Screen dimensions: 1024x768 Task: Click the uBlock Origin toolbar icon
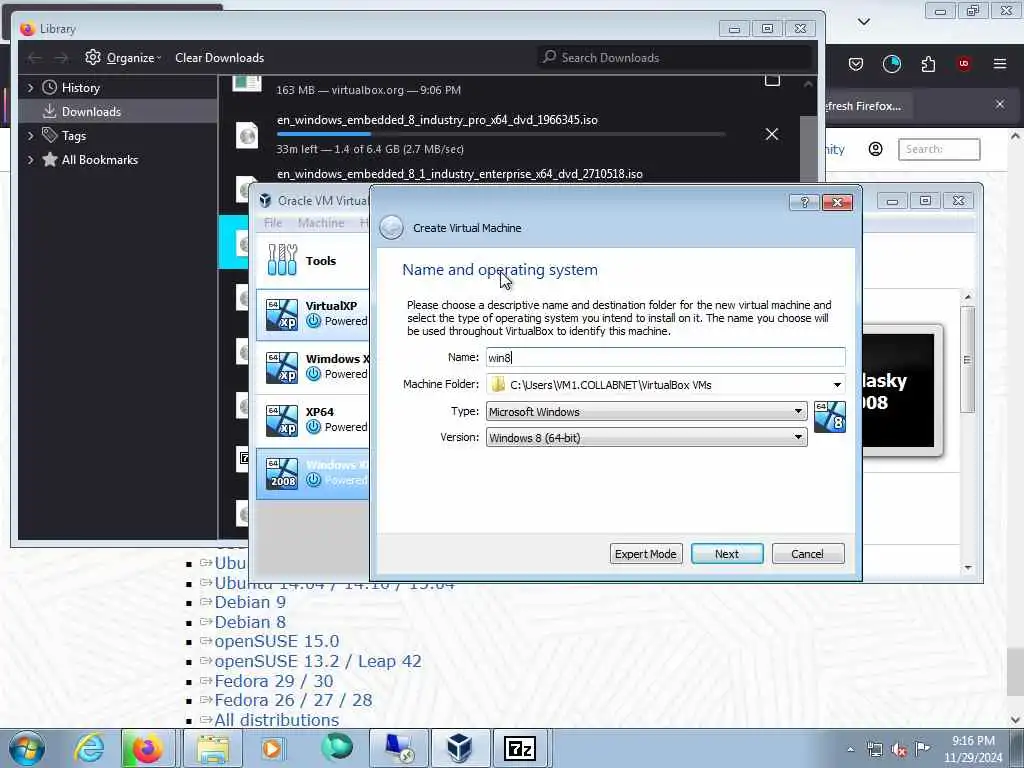point(963,64)
